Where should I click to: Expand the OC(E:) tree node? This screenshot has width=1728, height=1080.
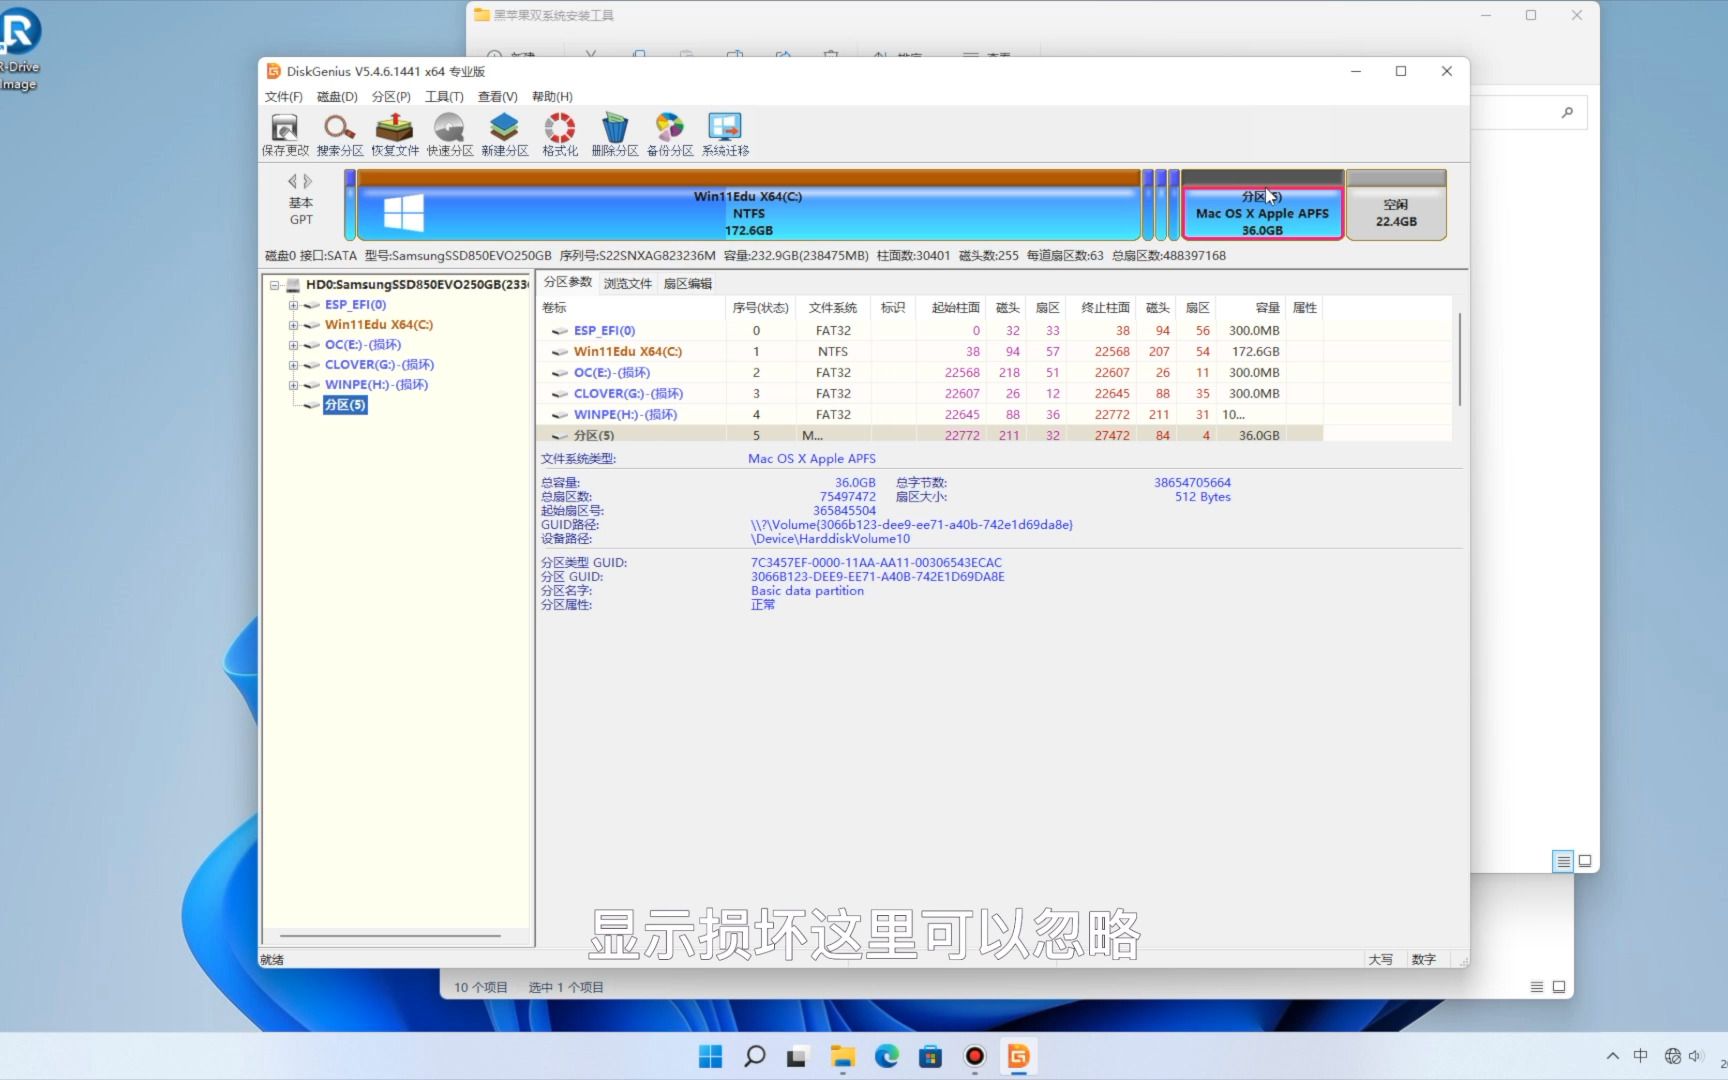(293, 345)
